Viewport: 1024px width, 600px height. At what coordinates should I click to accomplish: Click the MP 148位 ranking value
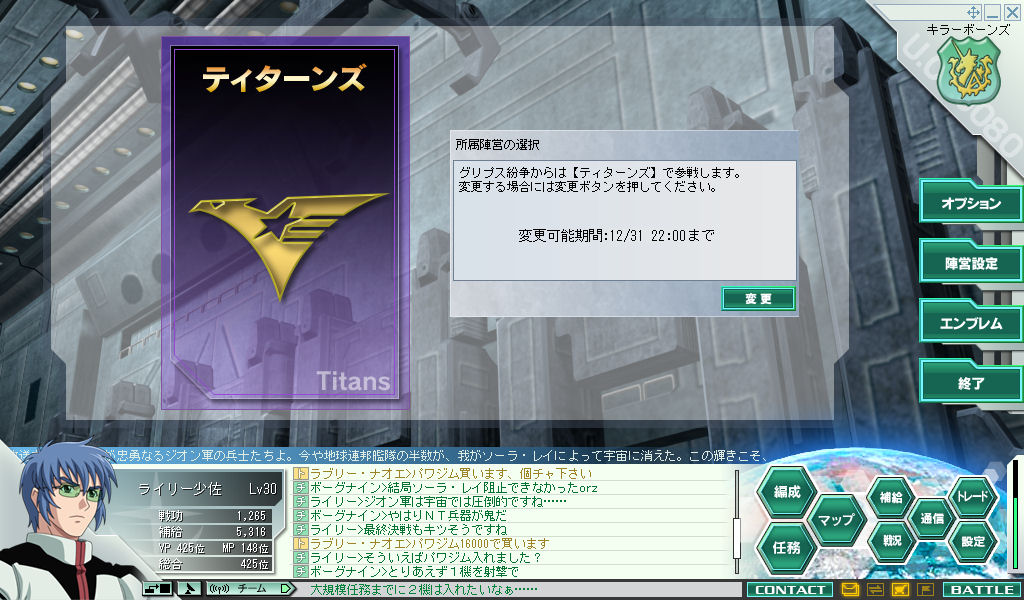click(245, 548)
